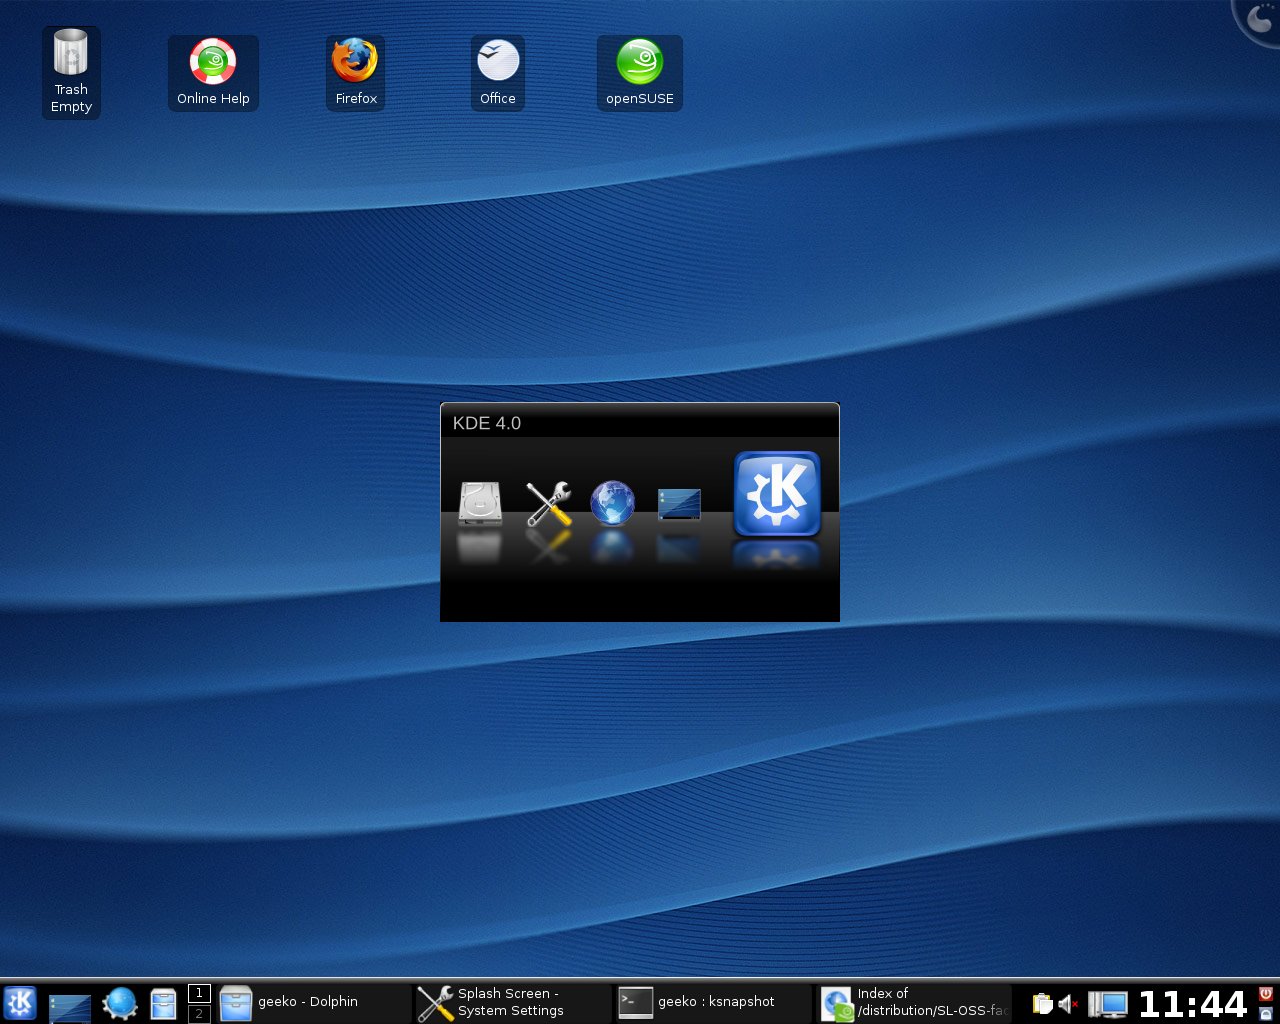Switch to the geeko : ksnapshot task
This screenshot has width=1280, height=1024.
[x=710, y=1002]
